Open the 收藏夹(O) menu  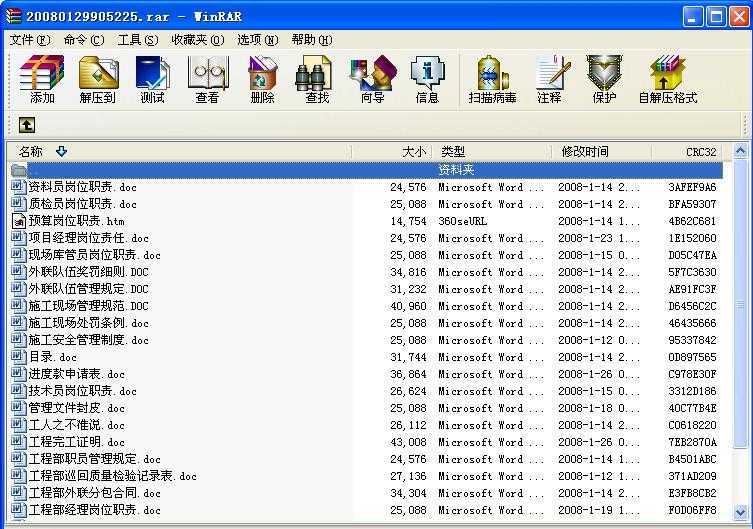click(197, 40)
